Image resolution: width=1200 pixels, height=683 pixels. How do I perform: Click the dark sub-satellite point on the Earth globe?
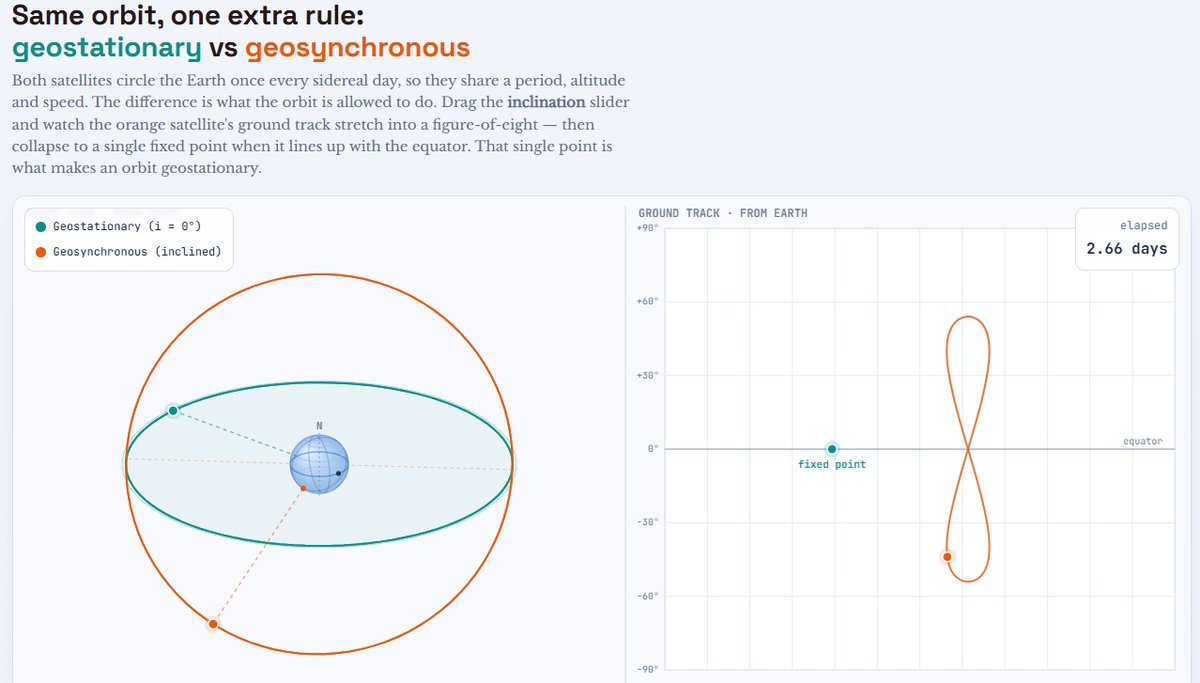(339, 473)
